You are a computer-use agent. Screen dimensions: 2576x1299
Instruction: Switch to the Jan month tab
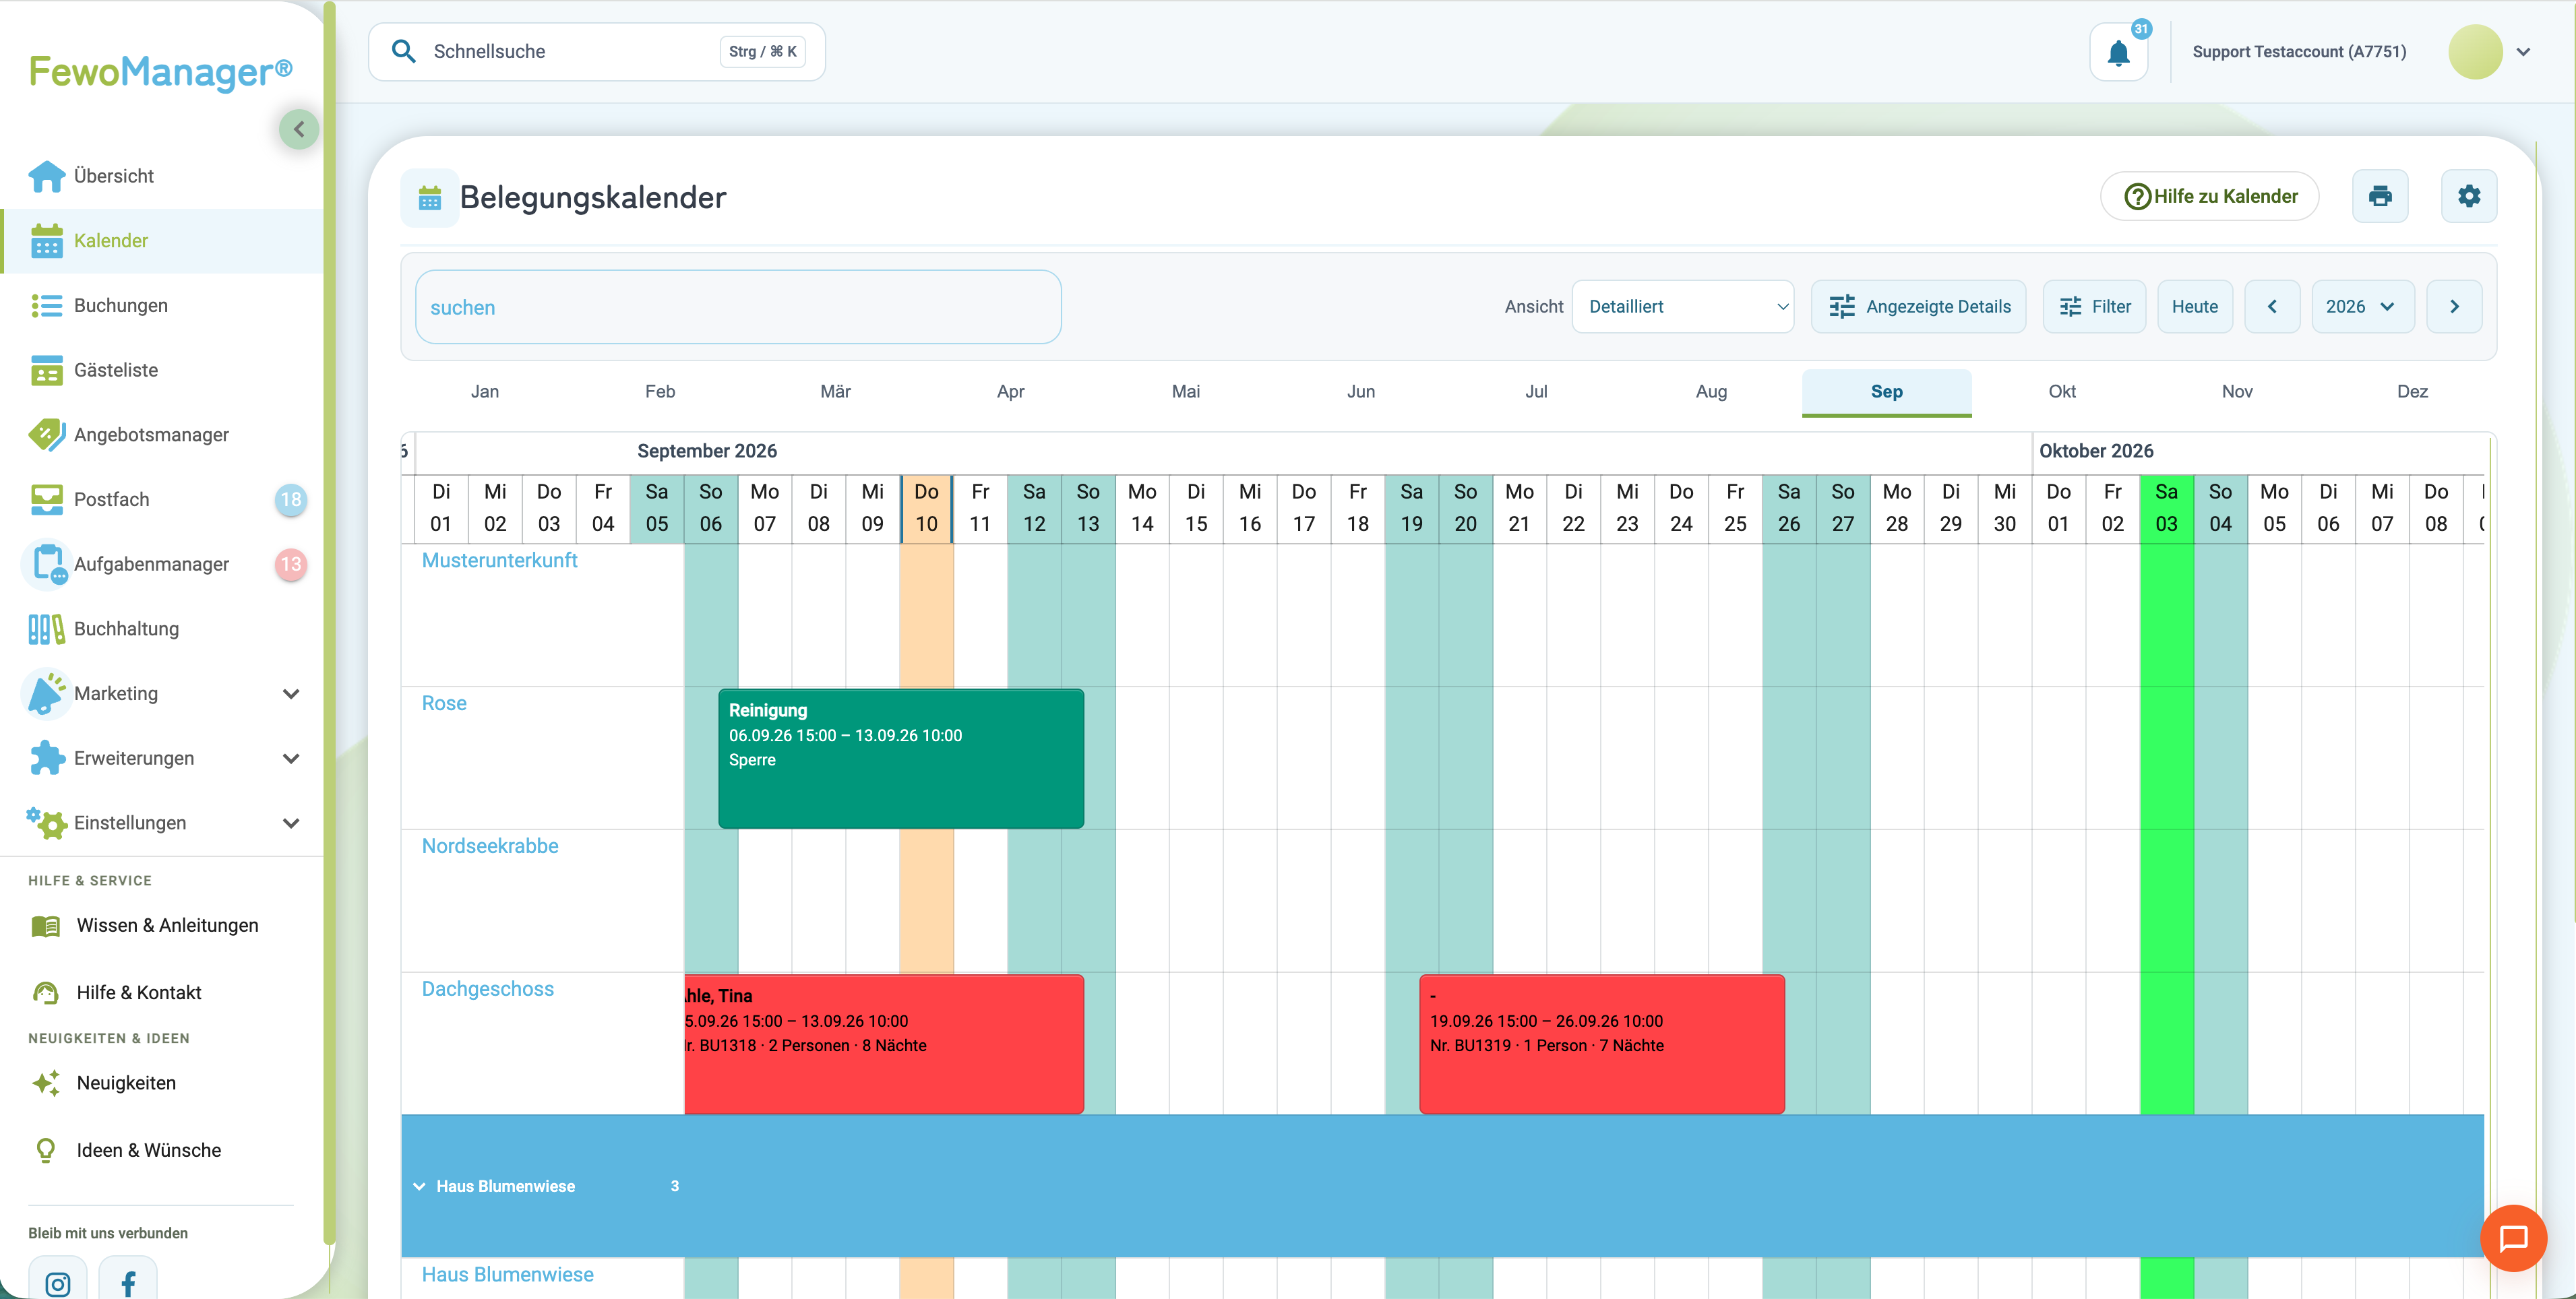tap(485, 392)
